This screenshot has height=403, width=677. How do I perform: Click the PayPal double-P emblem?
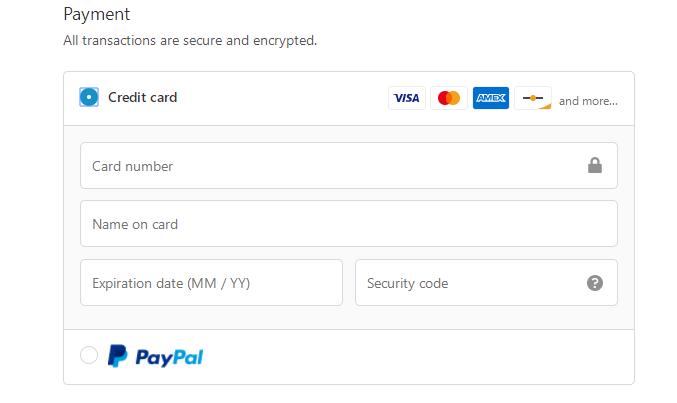click(x=118, y=356)
